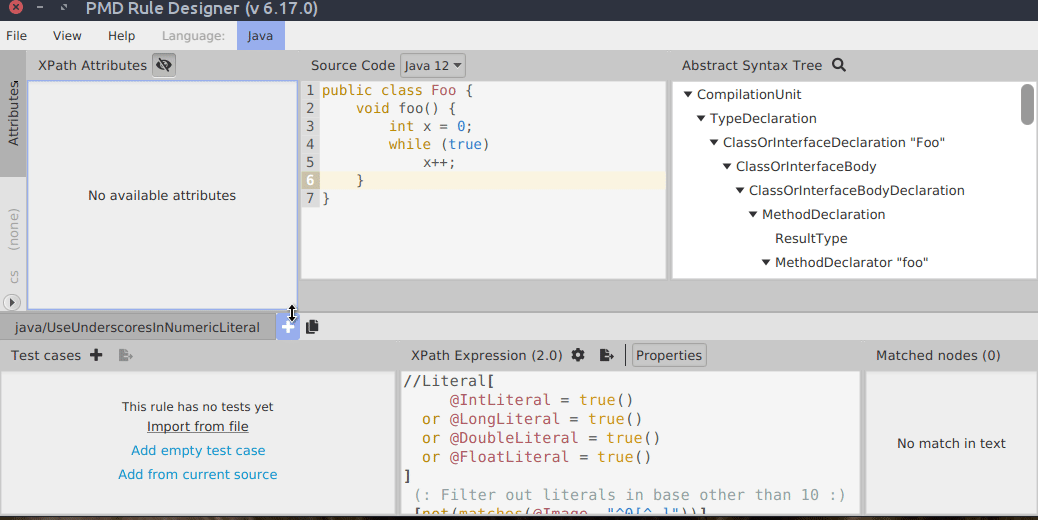Image resolution: width=1038 pixels, height=520 pixels.
Task: Open the Java 12 language version dropdown
Action: 433,65
